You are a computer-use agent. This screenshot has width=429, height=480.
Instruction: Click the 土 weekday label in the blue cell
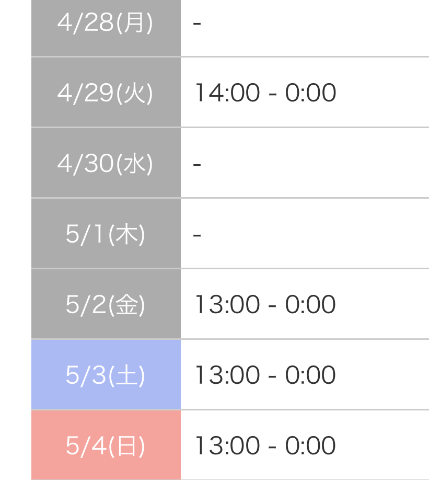pos(127,375)
